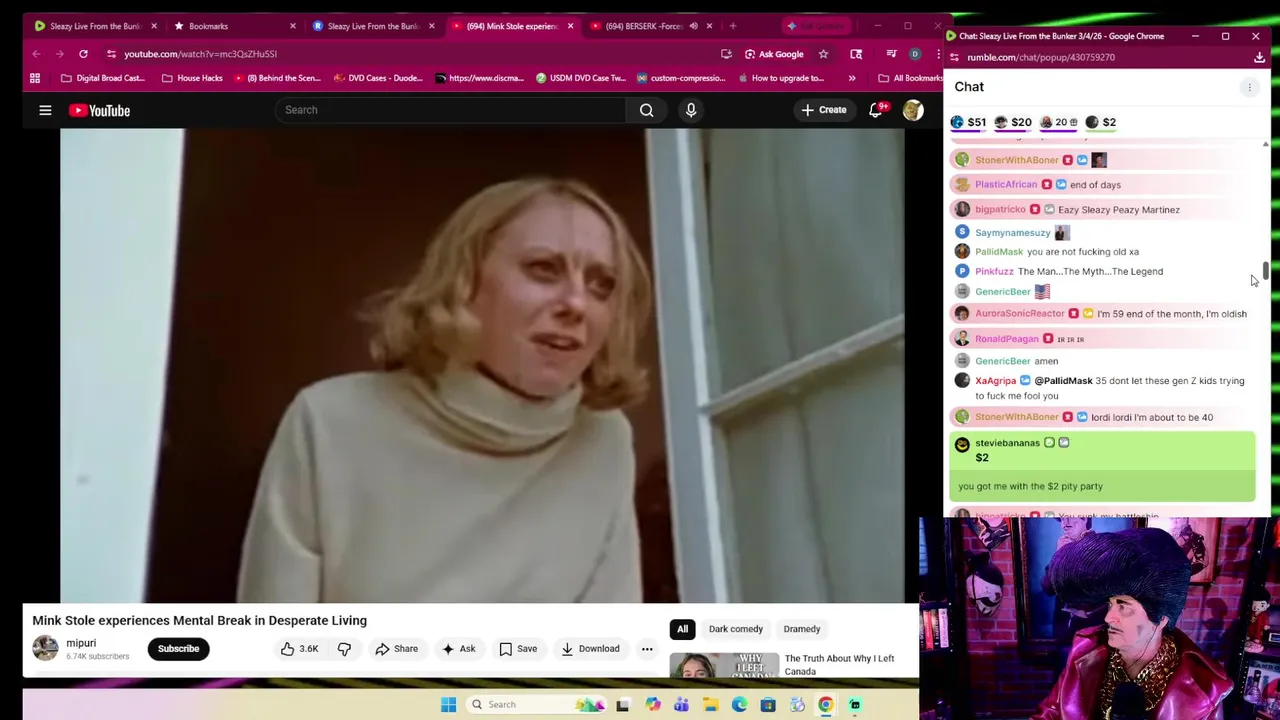Share the video using Share button
Viewport: 1280px width, 720px height.
396,649
